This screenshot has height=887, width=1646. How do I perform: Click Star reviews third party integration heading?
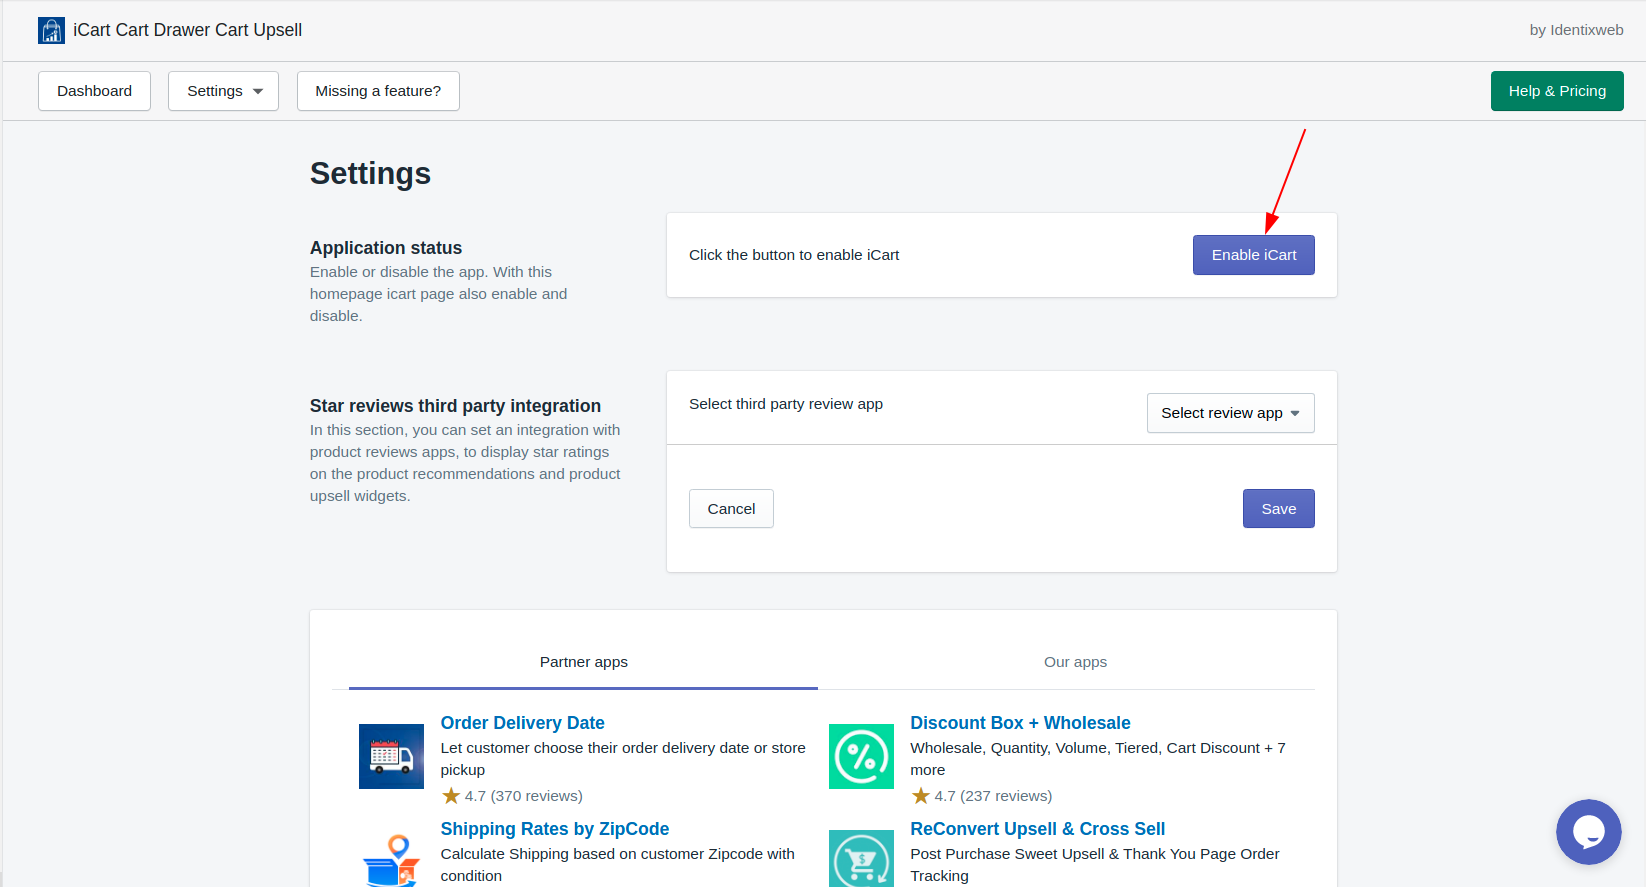click(455, 406)
